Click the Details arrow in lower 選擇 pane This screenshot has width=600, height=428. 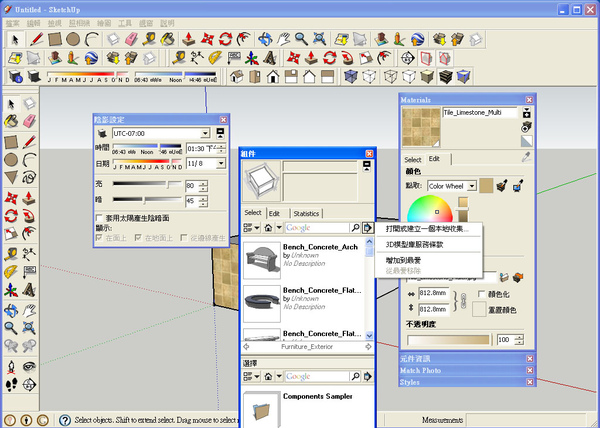[x=368, y=376]
